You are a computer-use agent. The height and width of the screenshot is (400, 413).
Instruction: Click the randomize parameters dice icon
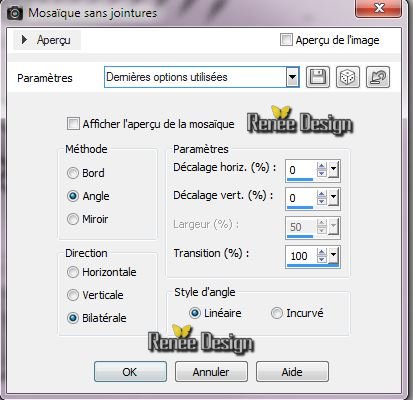(x=348, y=77)
